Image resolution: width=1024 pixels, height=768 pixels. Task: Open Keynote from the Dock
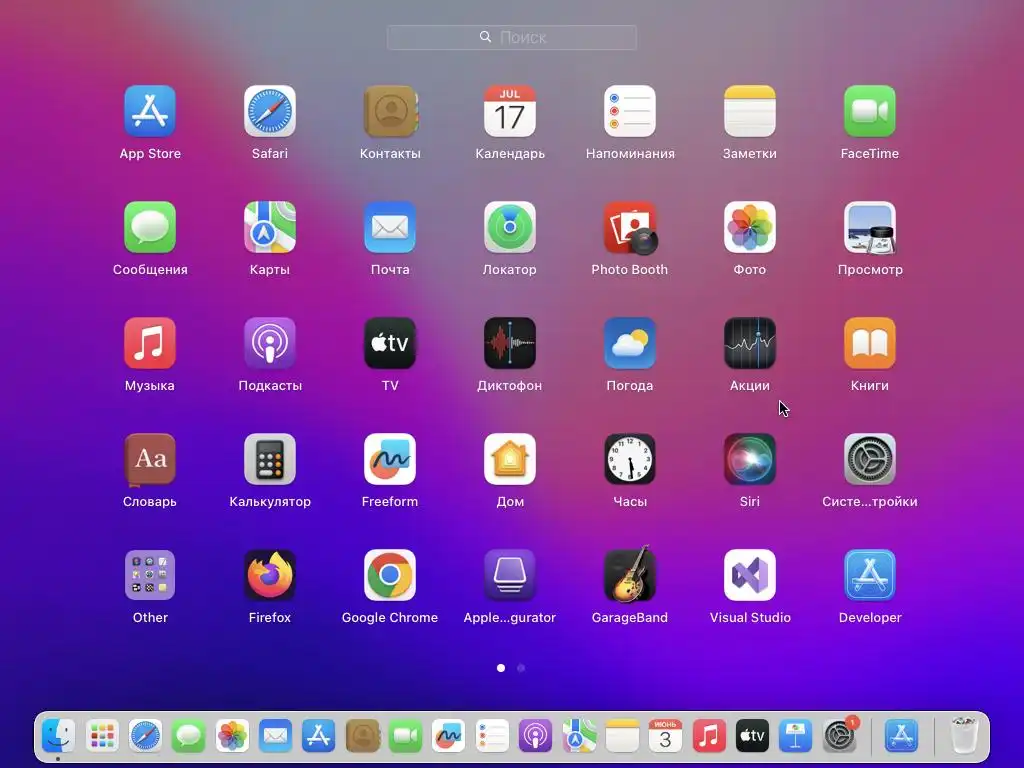(x=795, y=736)
